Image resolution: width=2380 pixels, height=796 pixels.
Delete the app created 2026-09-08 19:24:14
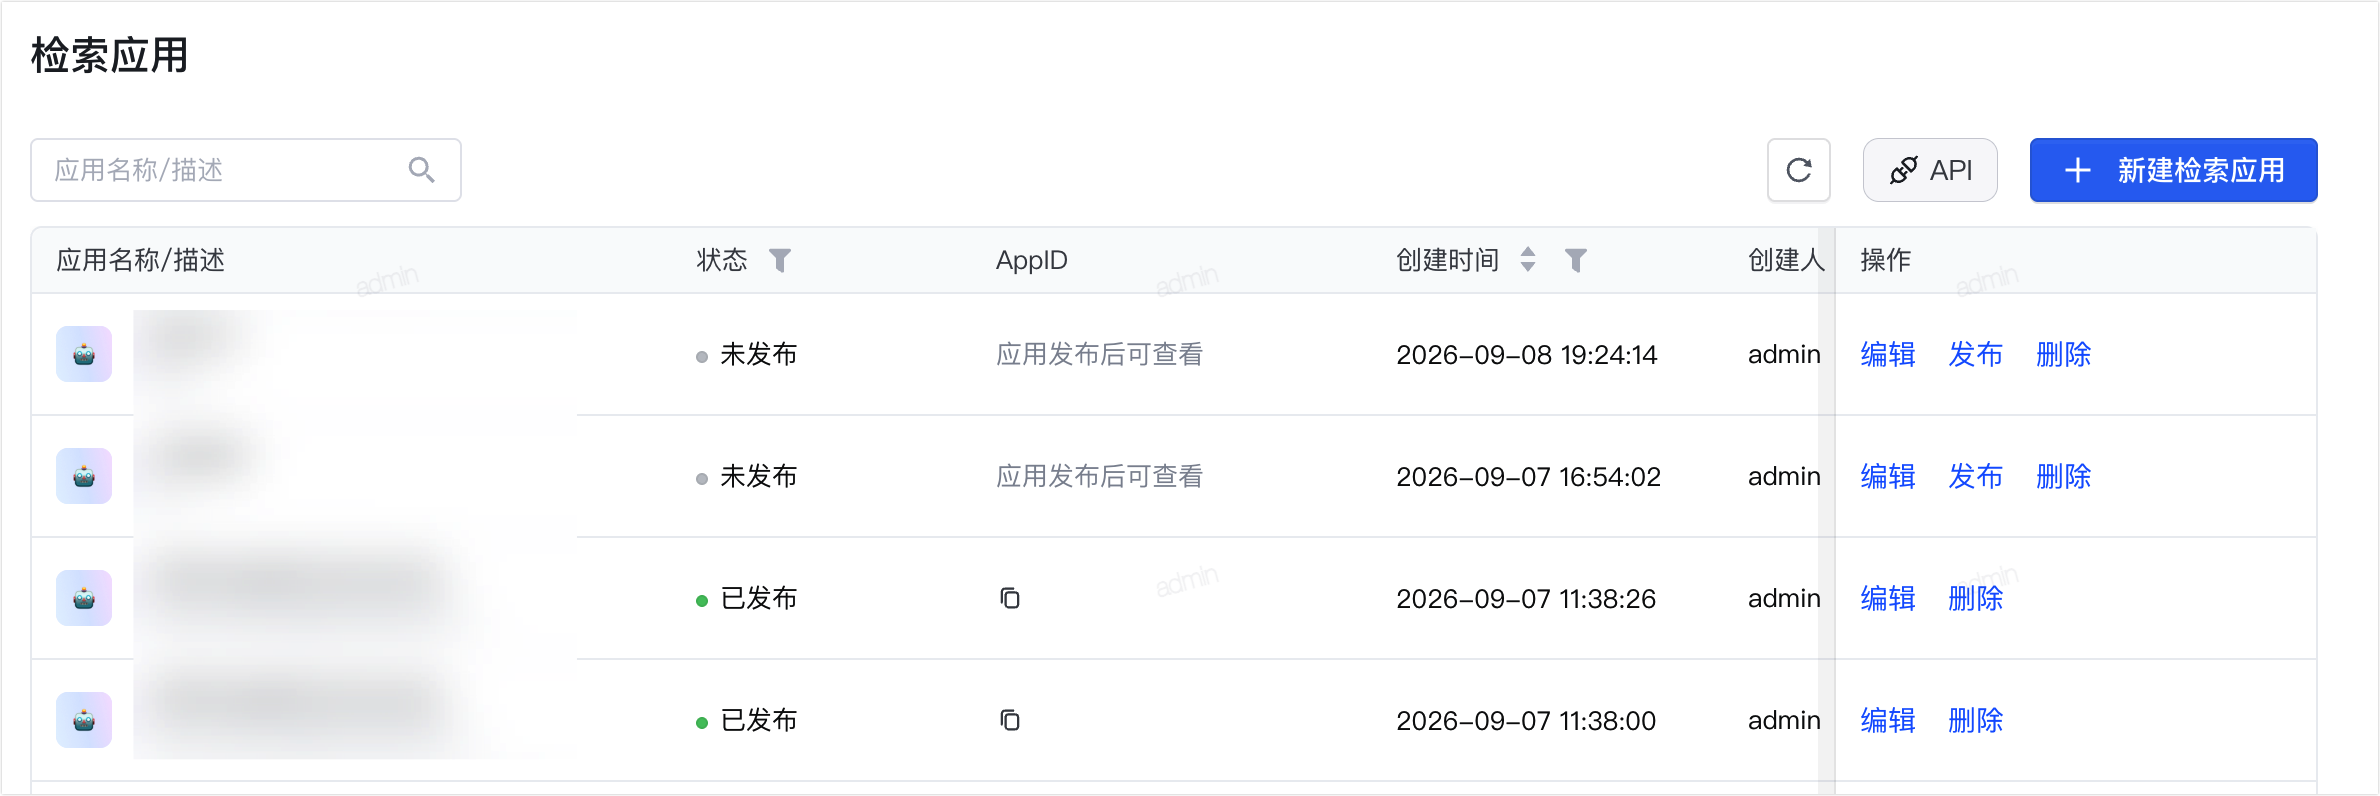click(x=2064, y=354)
